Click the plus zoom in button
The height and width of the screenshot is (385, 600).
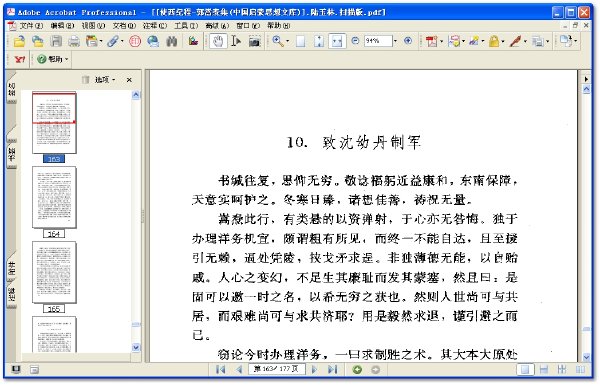408,41
